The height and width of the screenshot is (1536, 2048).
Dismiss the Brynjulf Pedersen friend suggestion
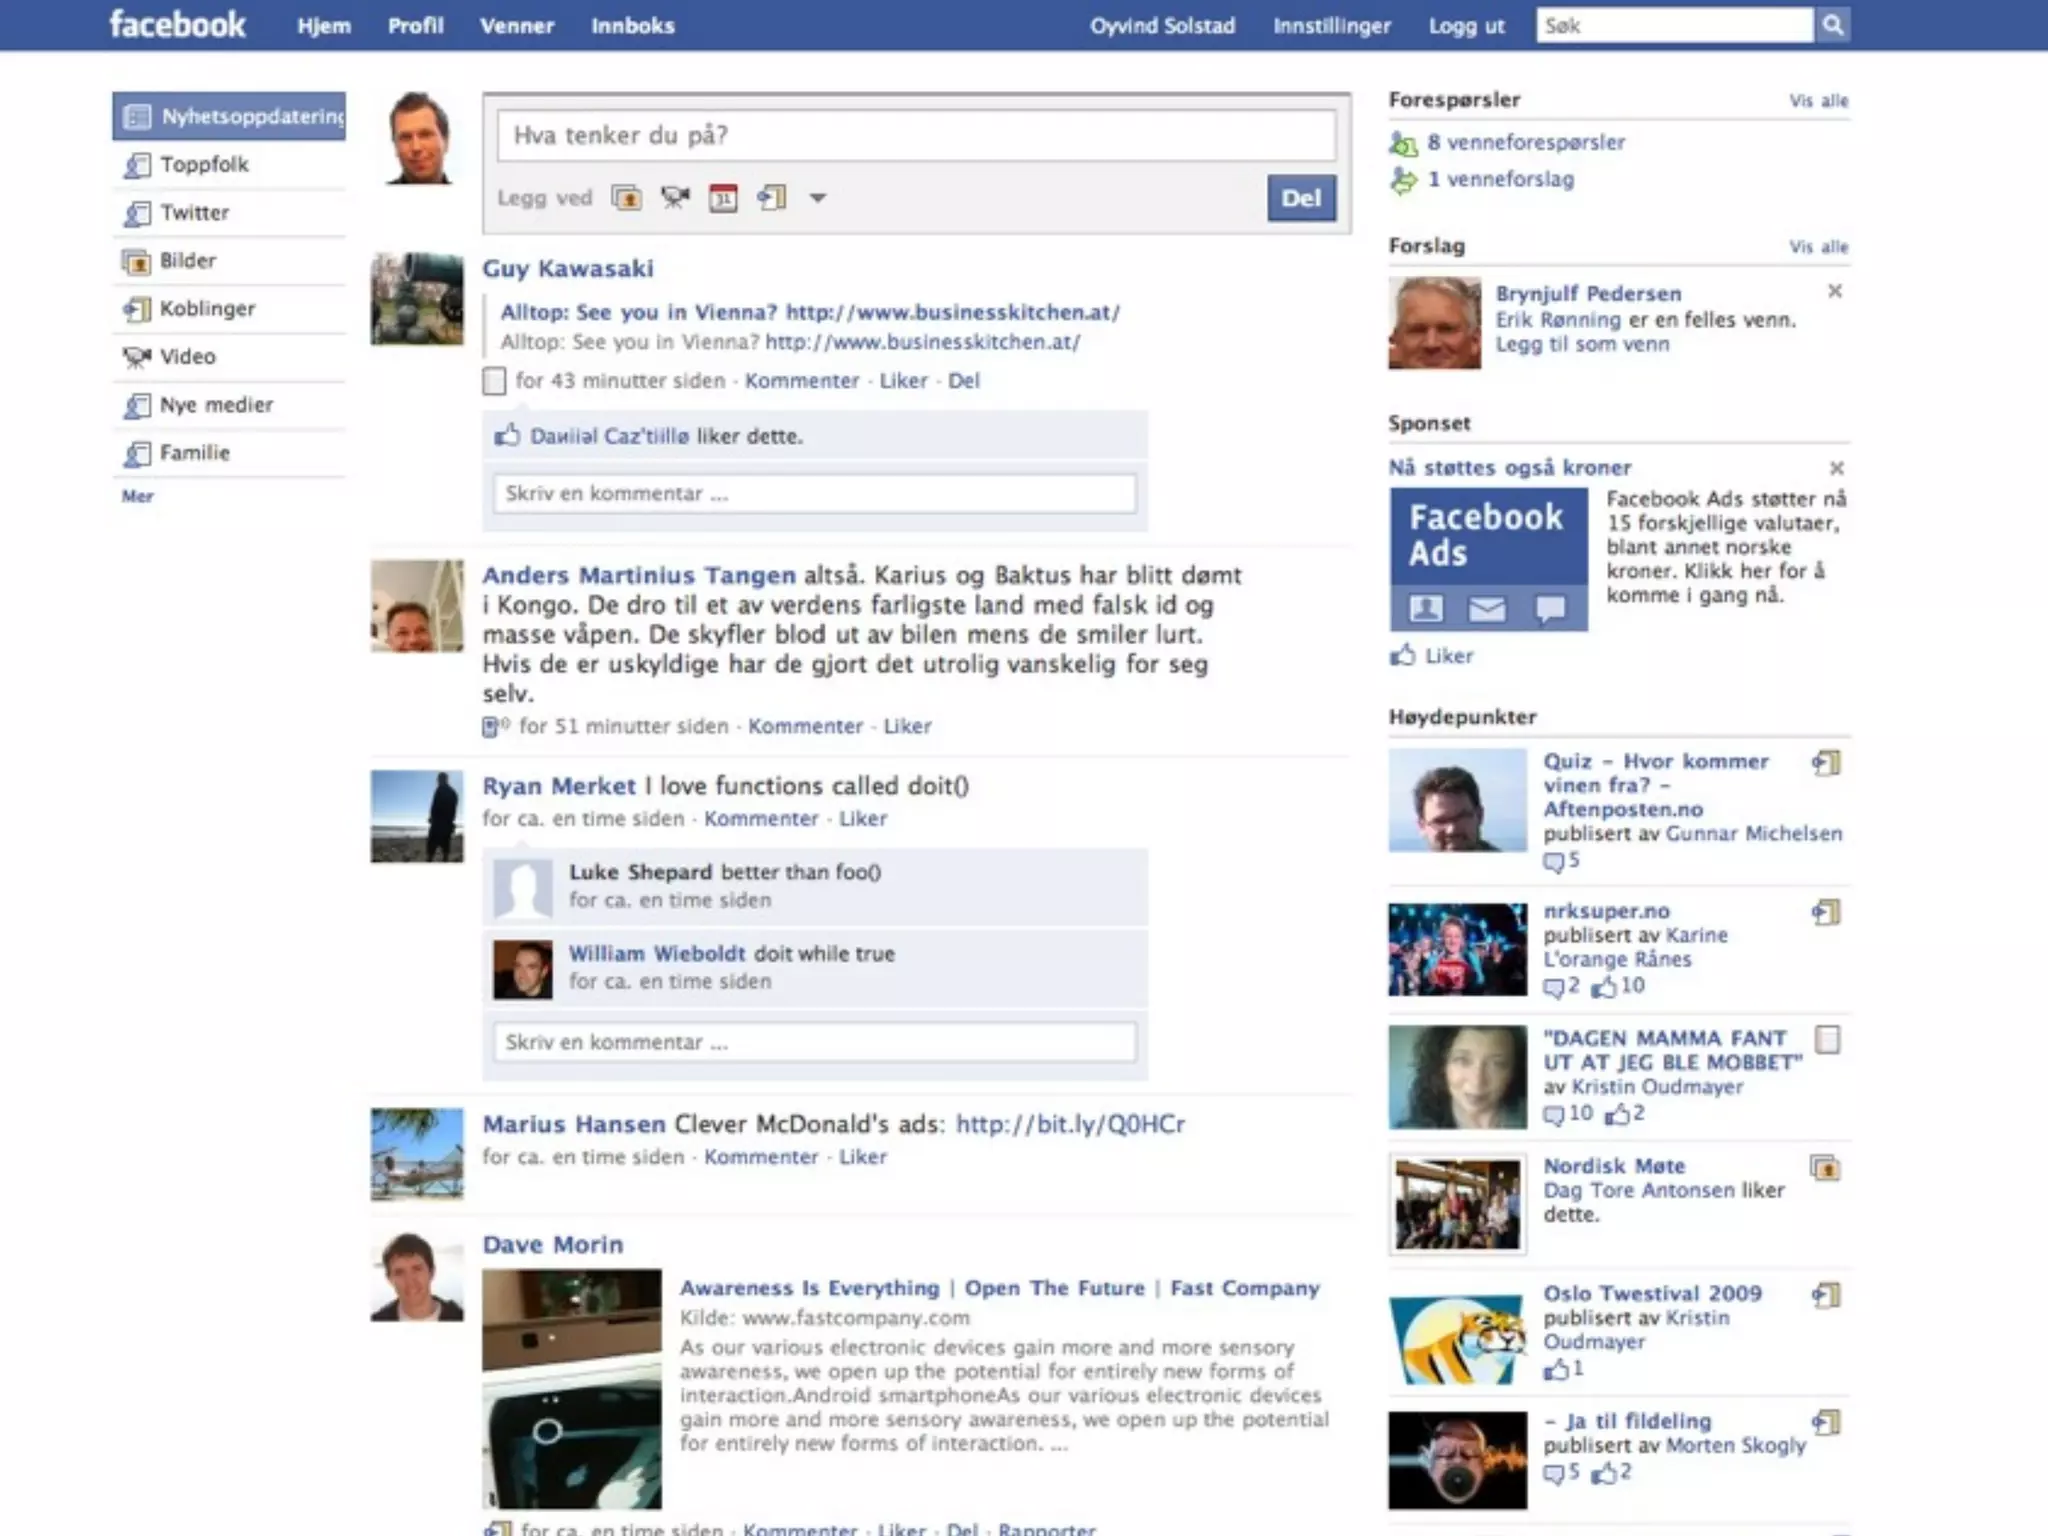[x=1834, y=291]
